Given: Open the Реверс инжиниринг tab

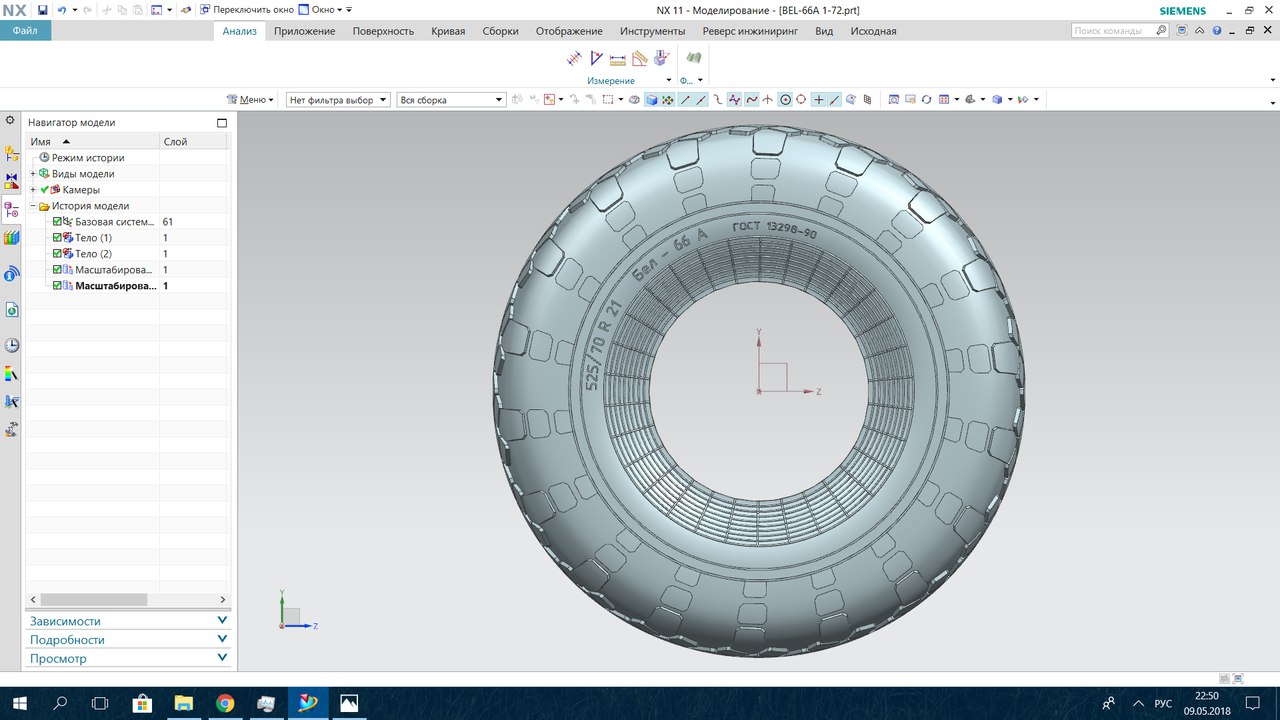Looking at the screenshot, I should coord(752,31).
